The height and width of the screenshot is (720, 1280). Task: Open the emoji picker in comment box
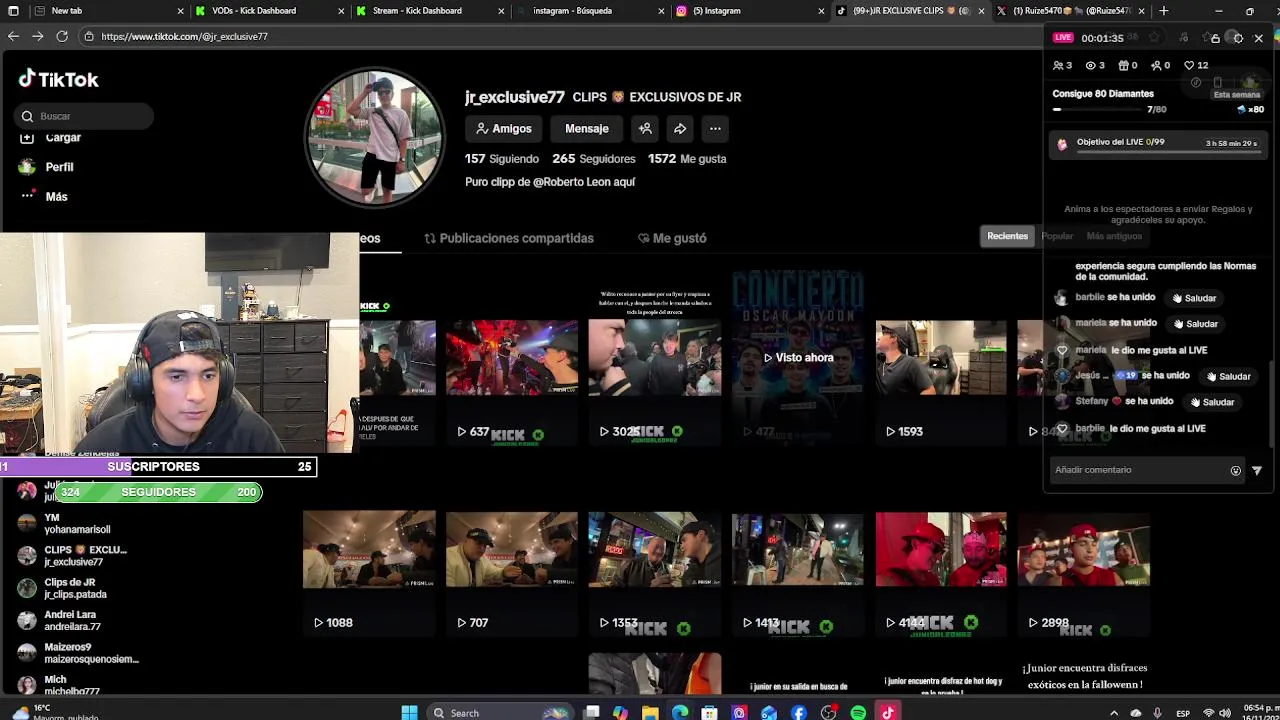click(1236, 470)
